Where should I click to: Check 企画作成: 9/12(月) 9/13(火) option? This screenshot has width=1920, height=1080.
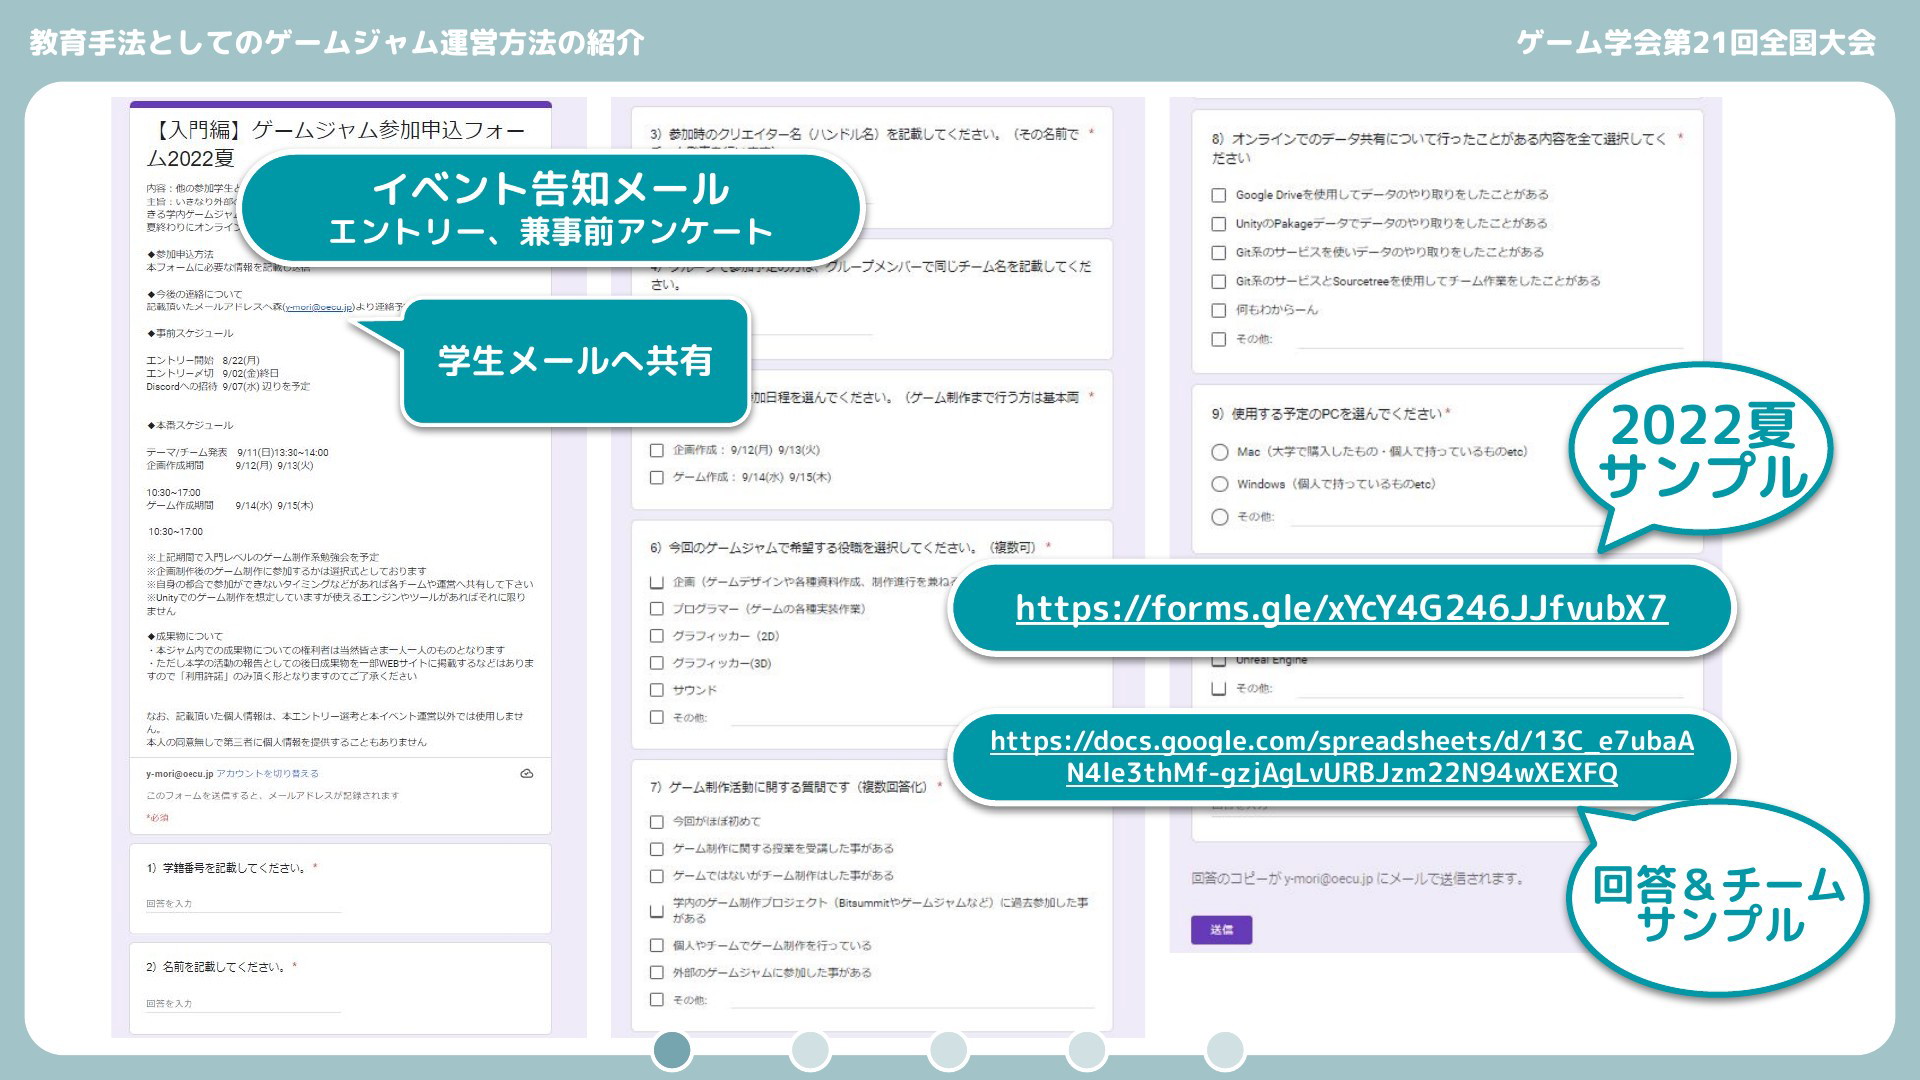pos(657,450)
